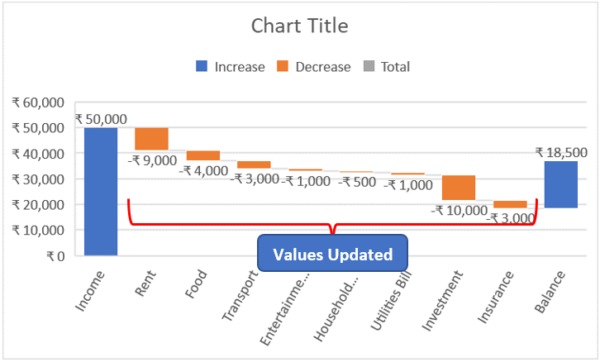The height and width of the screenshot is (362, 600).
Task: Click the Decrease legend label
Action: [x=323, y=67]
